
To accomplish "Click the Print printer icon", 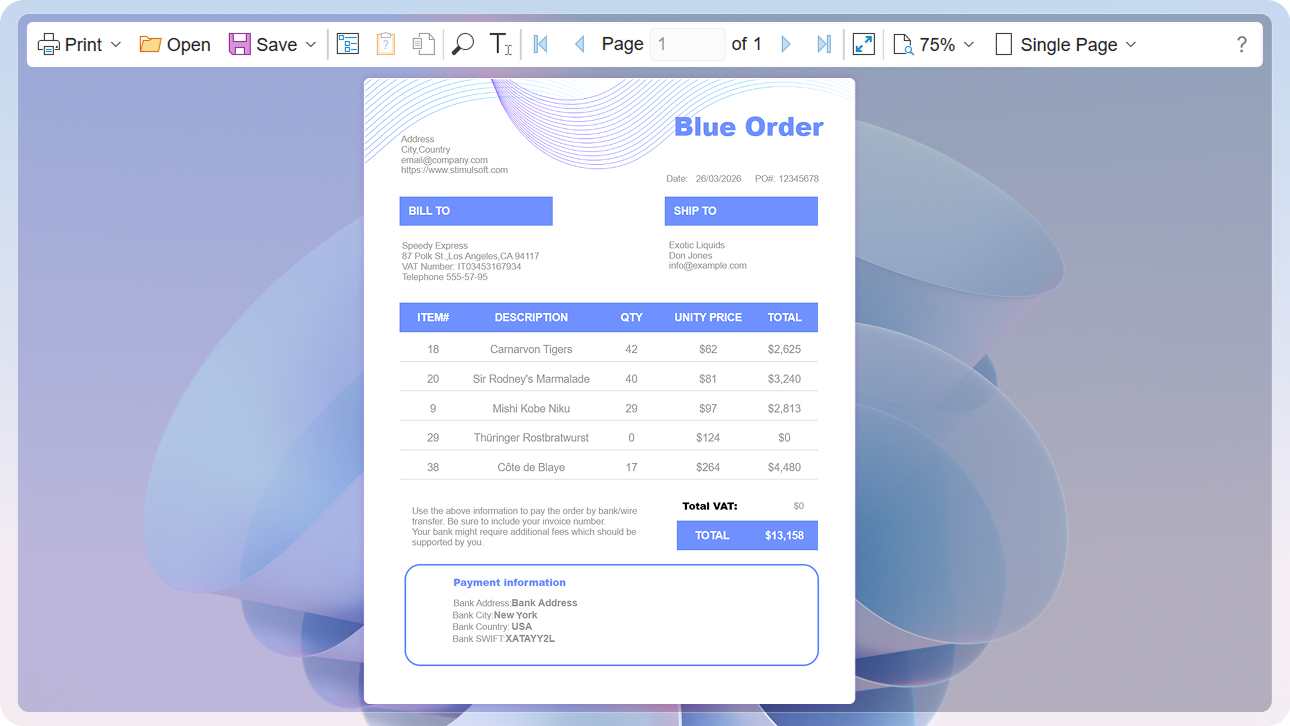I will point(47,44).
